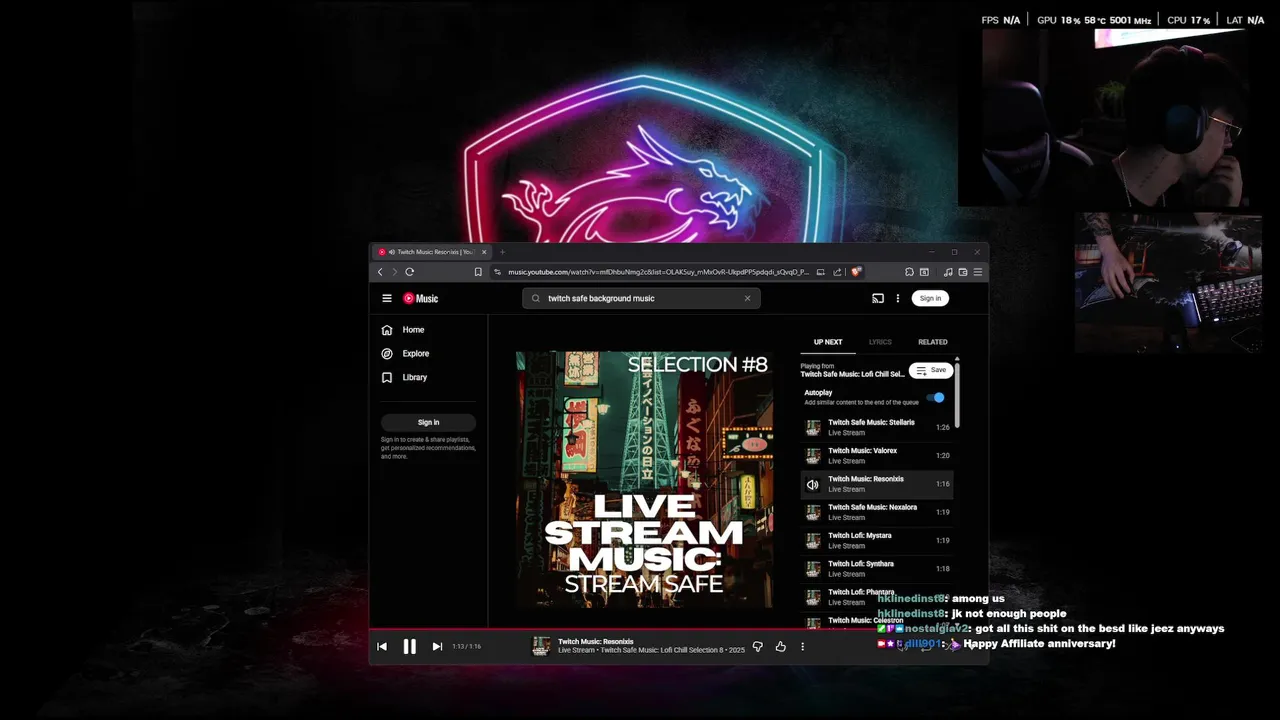Open the three-dot settings menu beside Sign in
This screenshot has height=720, width=1280.
pos(898,298)
